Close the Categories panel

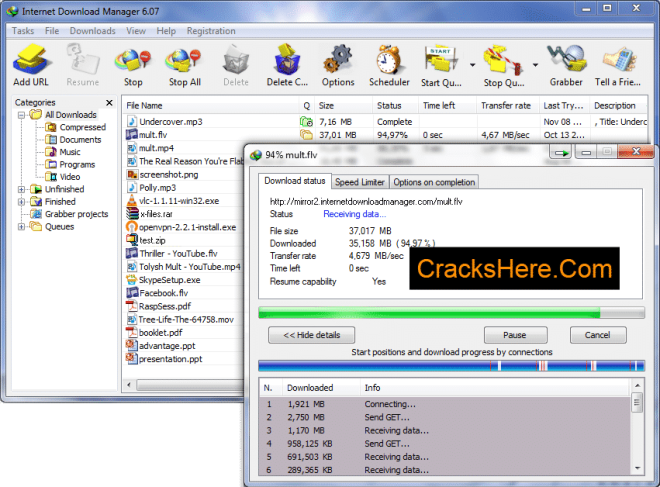109,102
